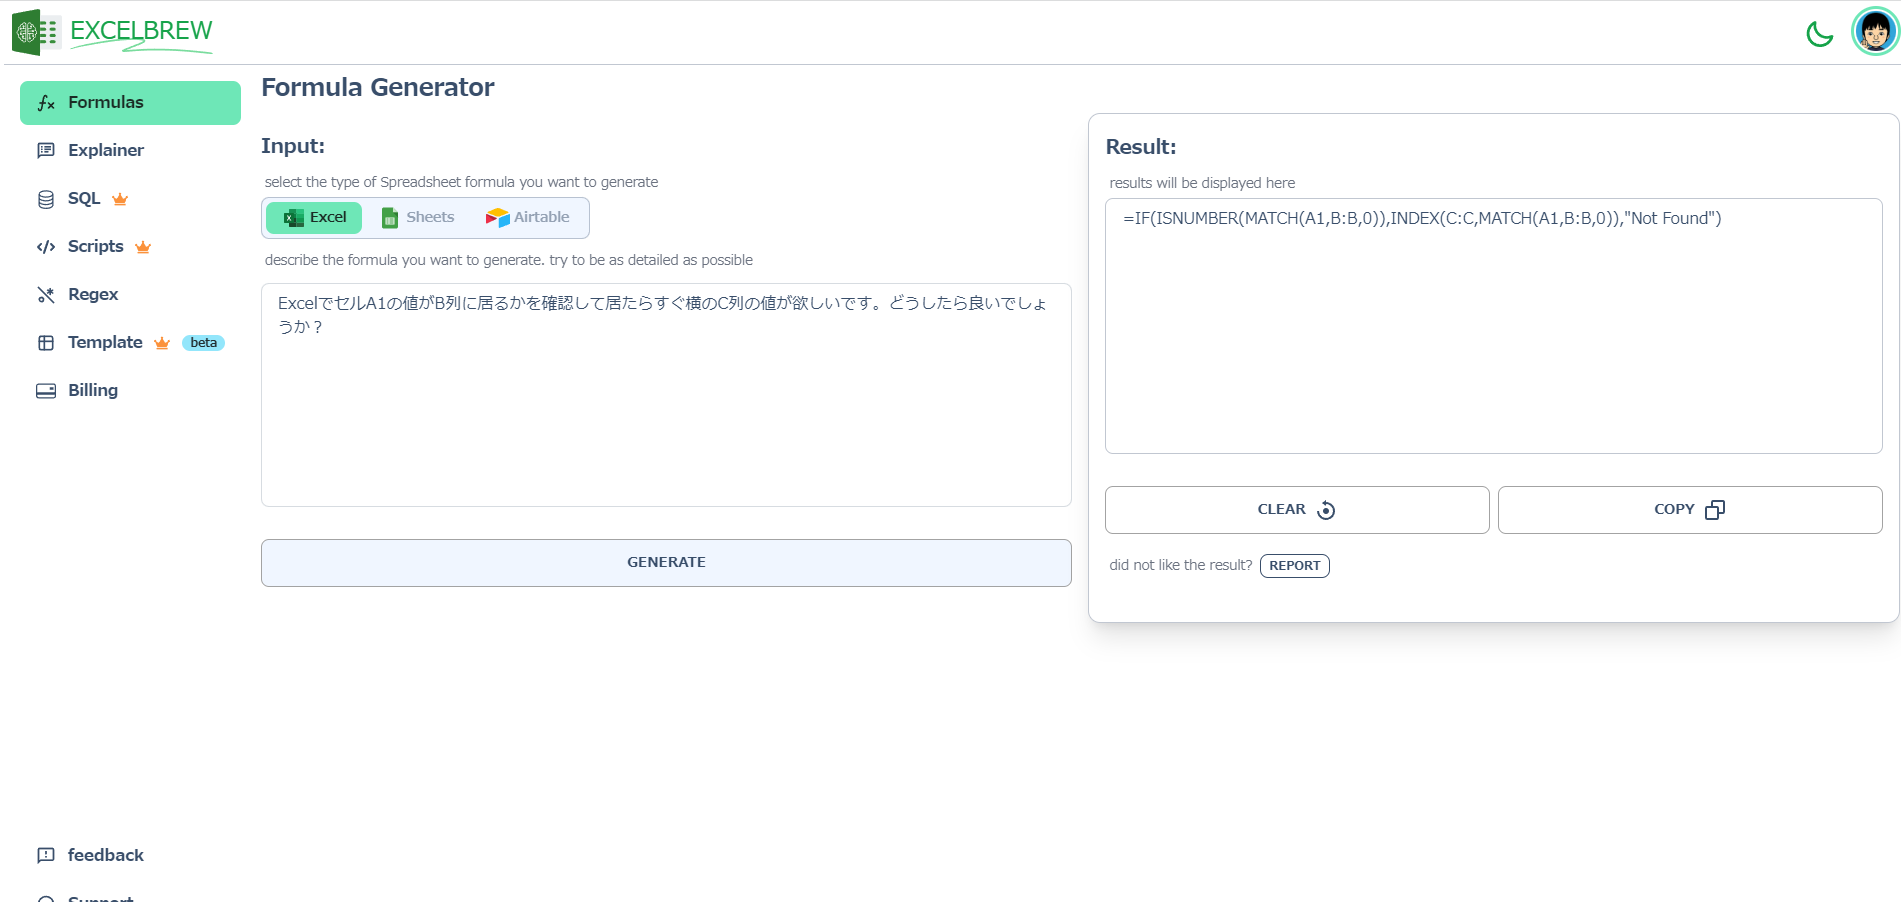Image resolution: width=1901 pixels, height=902 pixels.
Task: Select the Sheets formula type
Action: 418,218
